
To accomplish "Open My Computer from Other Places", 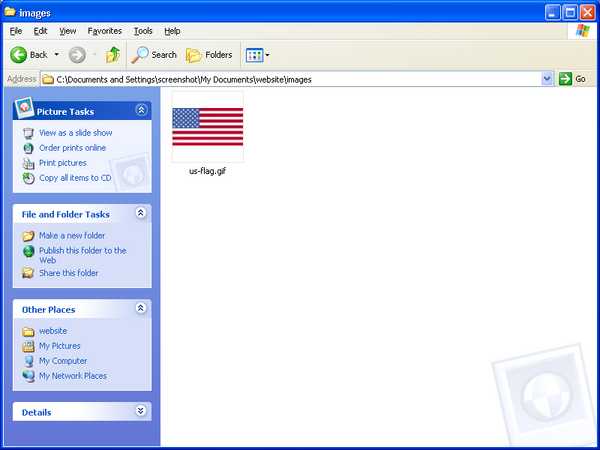I will point(63,361).
